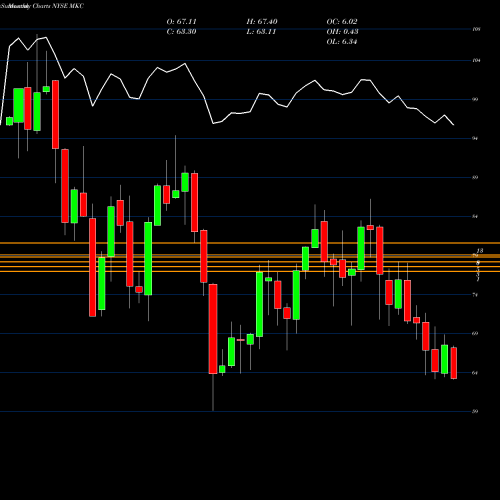
Task: Click the 74 price axis label
Action: (x=475, y=295)
